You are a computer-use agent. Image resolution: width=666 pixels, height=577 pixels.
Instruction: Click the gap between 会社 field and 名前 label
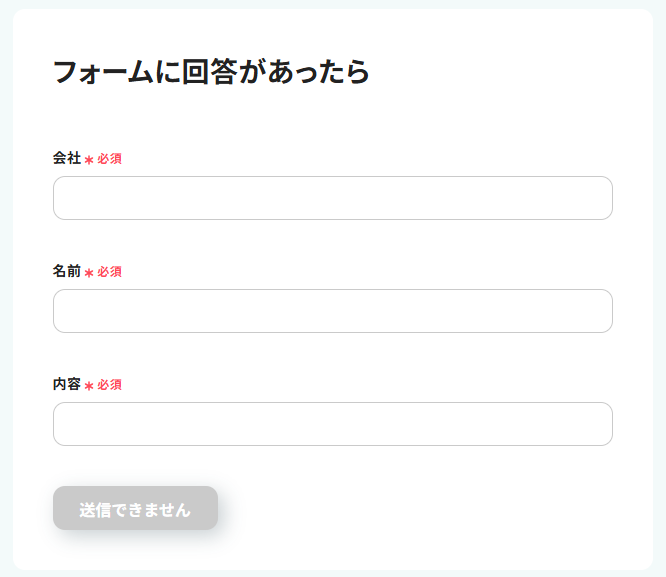coord(332,244)
